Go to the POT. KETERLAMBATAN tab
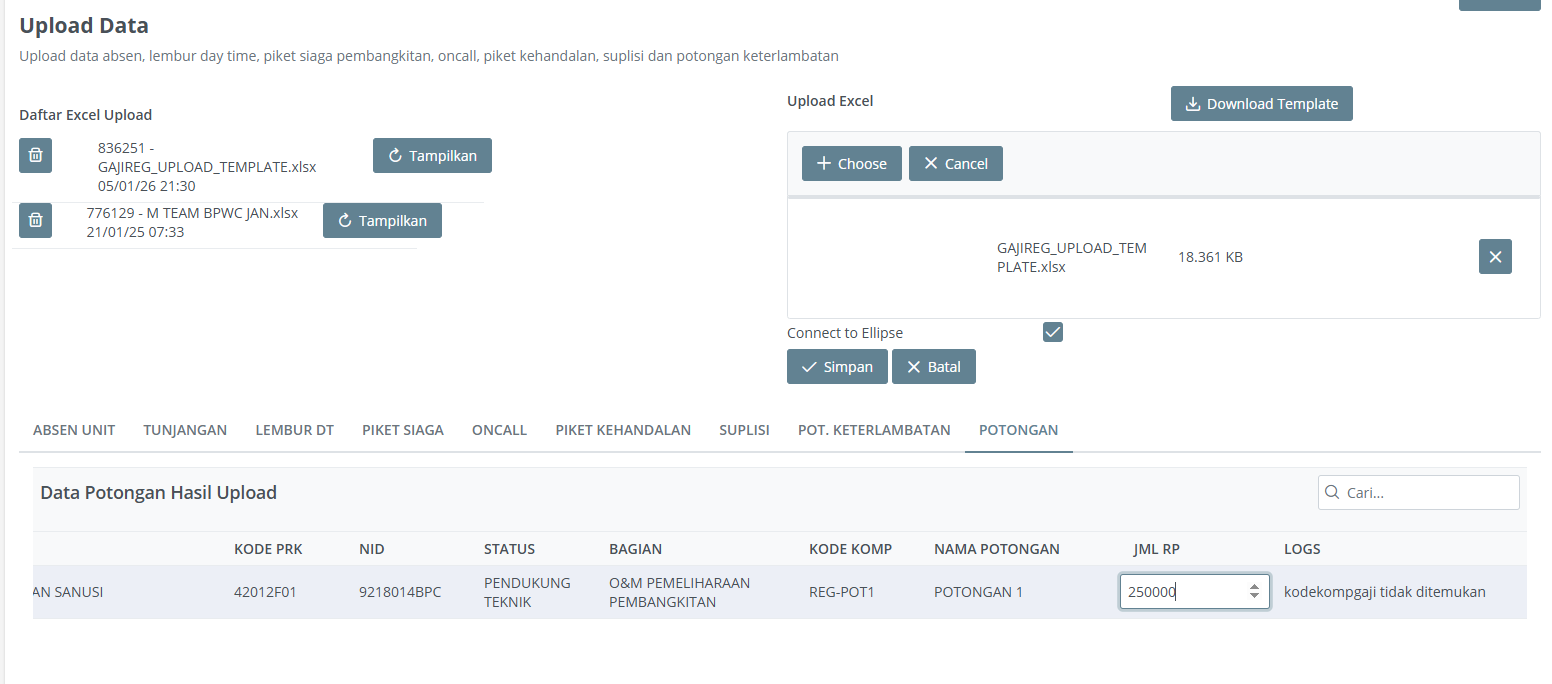1552x684 pixels. pos(873,430)
